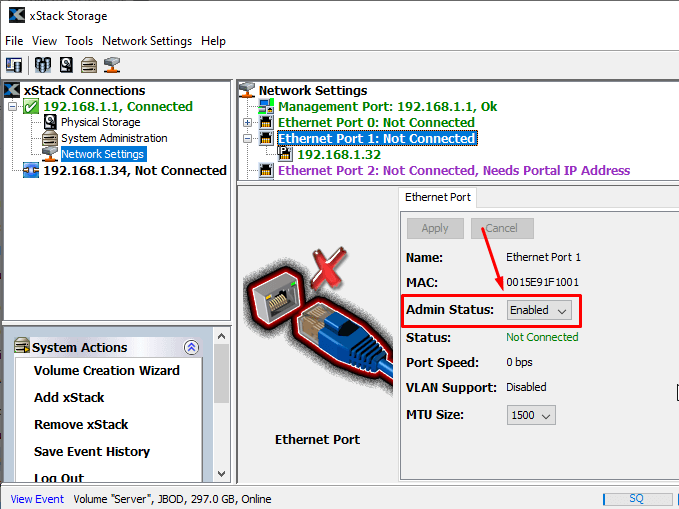Click the Network Settings icon in left tree

point(50,154)
